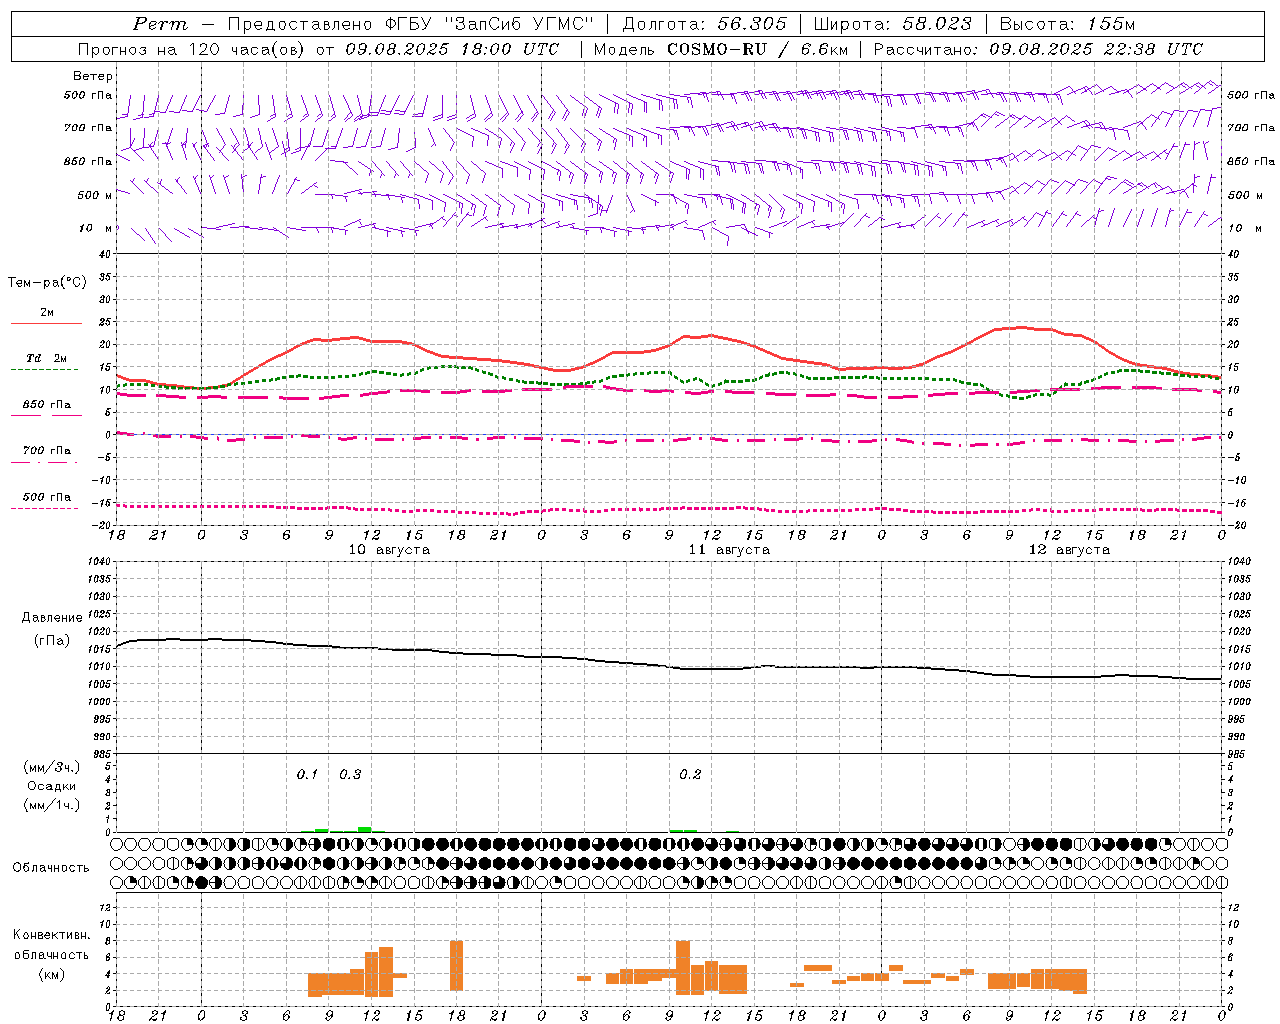
Task: Select the 10 августа date label
Action: tap(389, 550)
